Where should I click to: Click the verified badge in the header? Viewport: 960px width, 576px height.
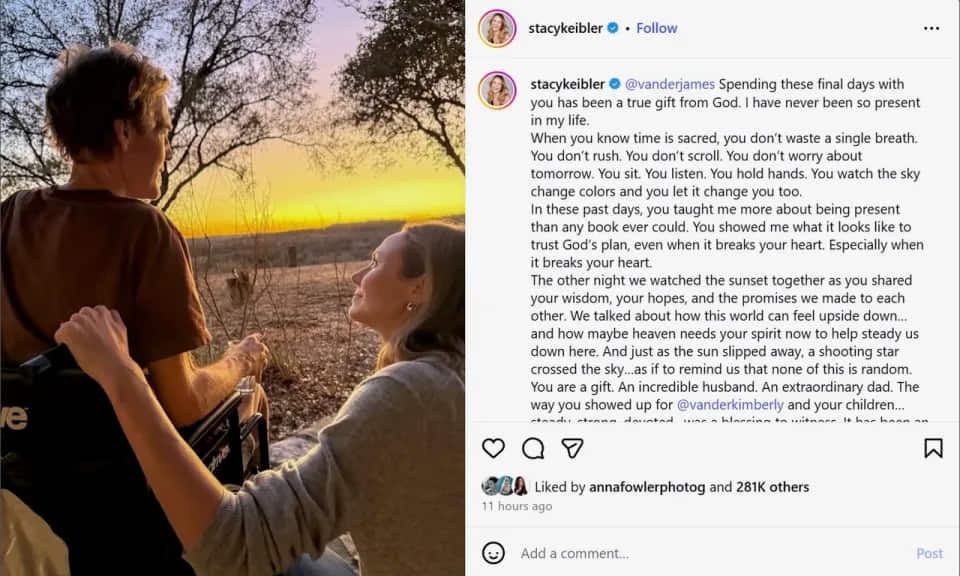613,28
